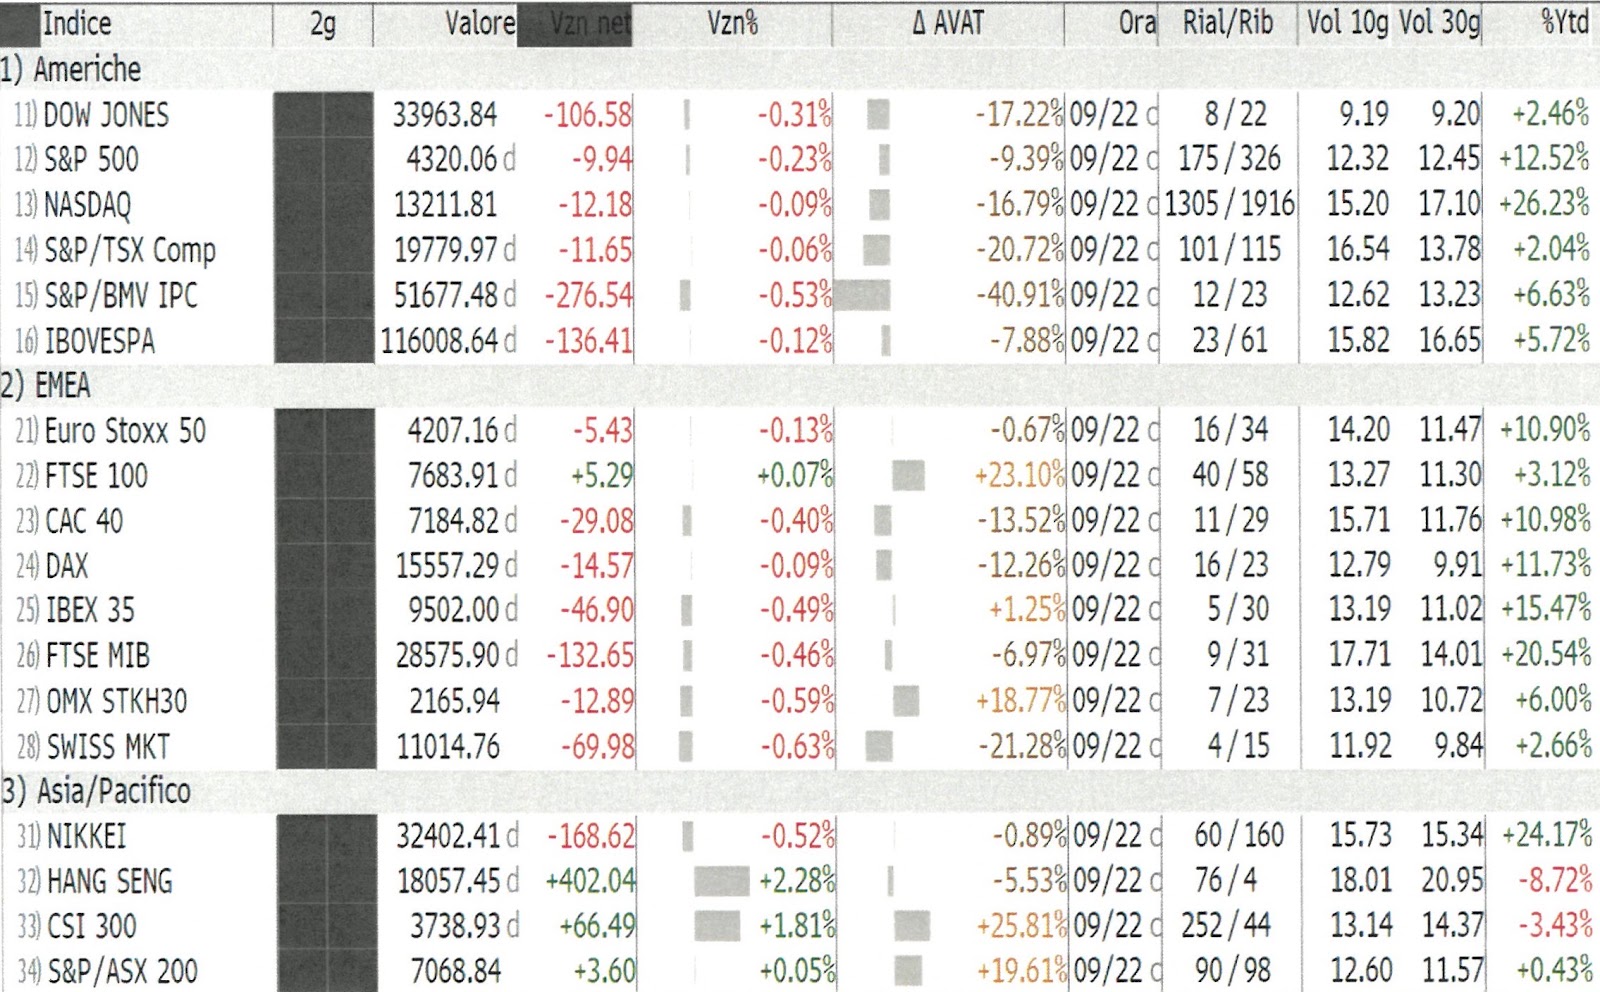Screen dimensions: 1600x992
Task: Click the HANG SENG Vzn% bar
Action: coord(721,881)
